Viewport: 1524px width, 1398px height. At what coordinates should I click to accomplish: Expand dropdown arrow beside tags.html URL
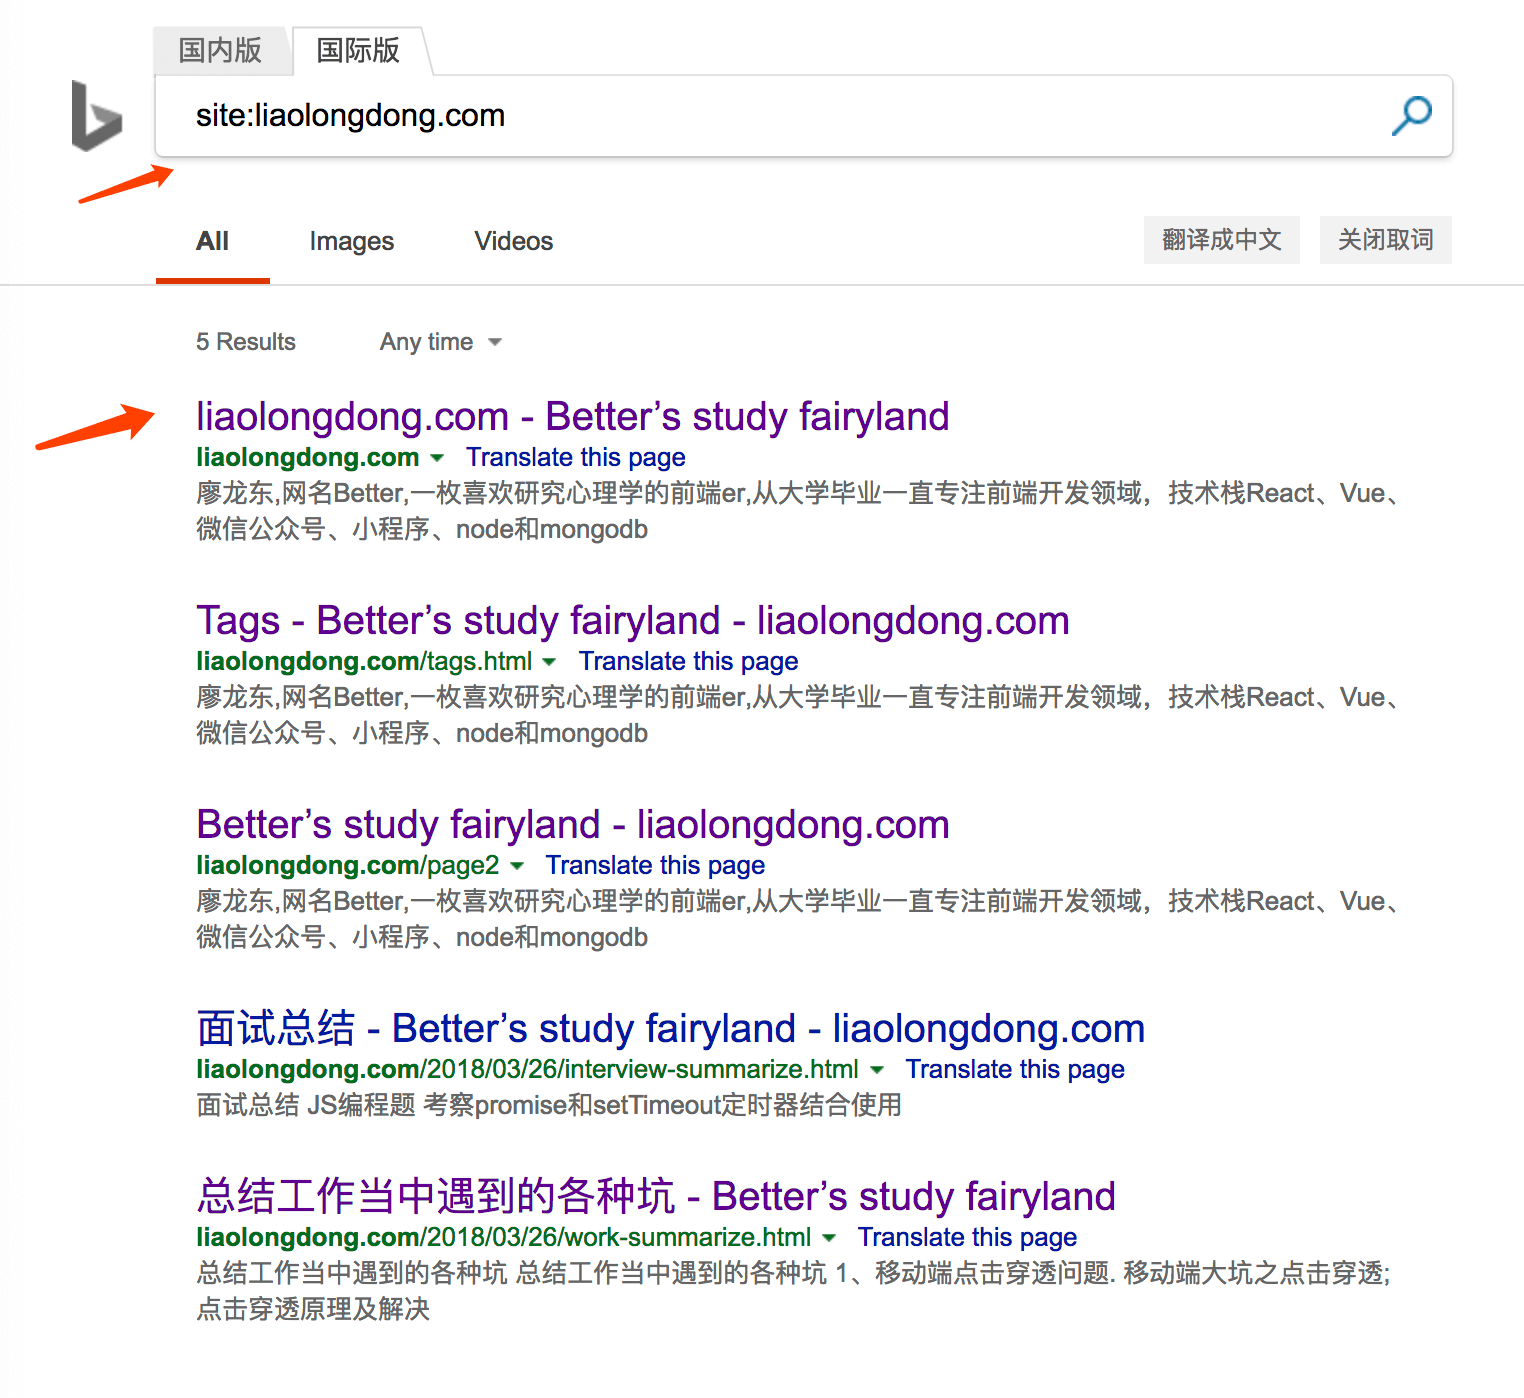549,662
